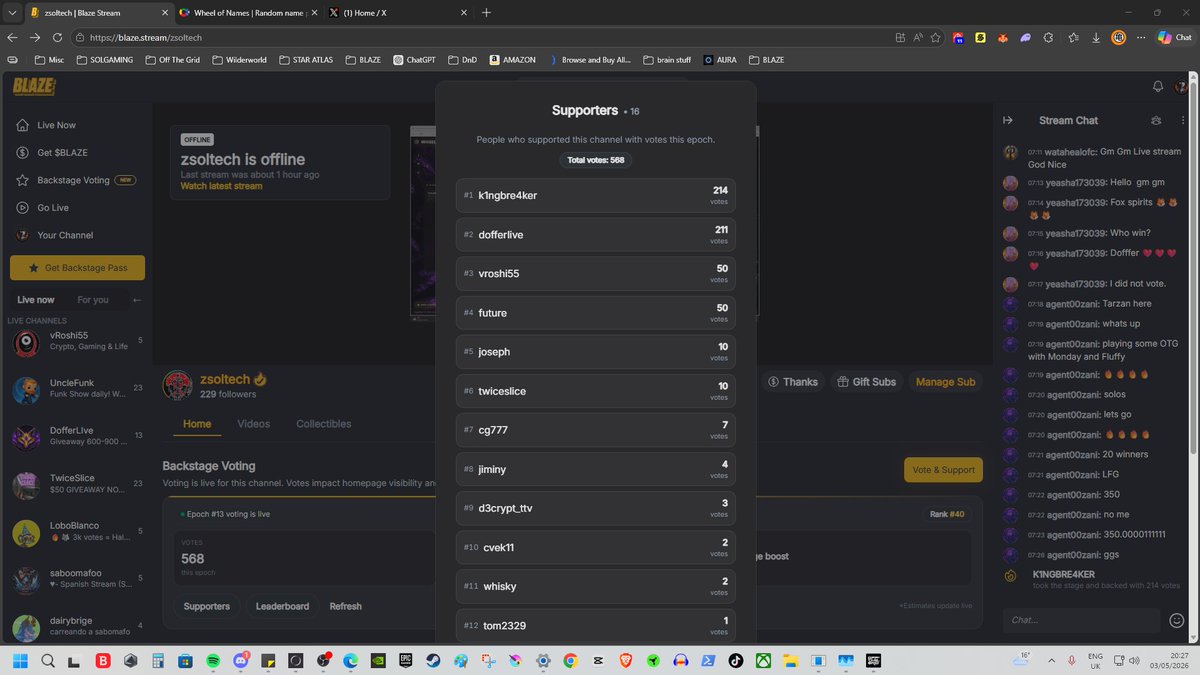The height and width of the screenshot is (675, 1200).
Task: Click the Refresh voting button
Action: (x=346, y=606)
